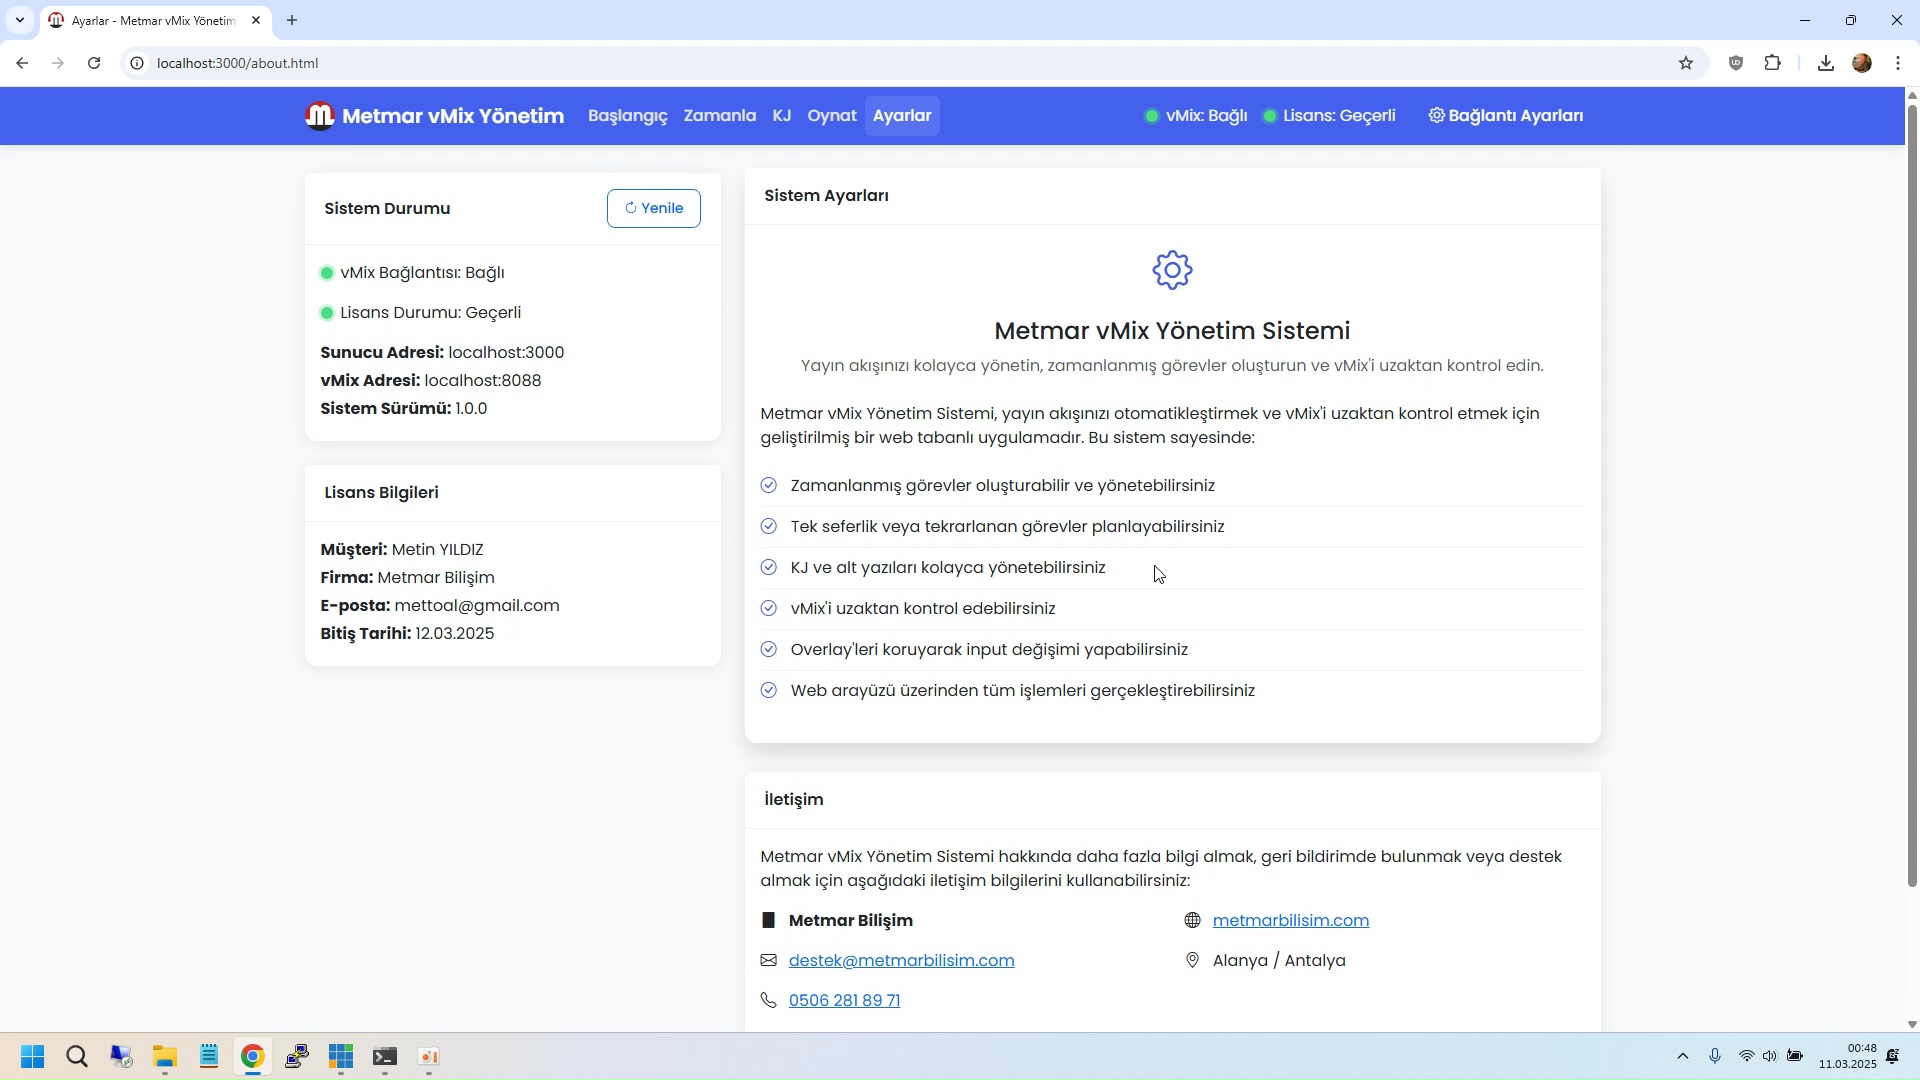Click the large gear icon under Sistem Ayarları
Screen dimensions: 1920x1080
(1172, 270)
